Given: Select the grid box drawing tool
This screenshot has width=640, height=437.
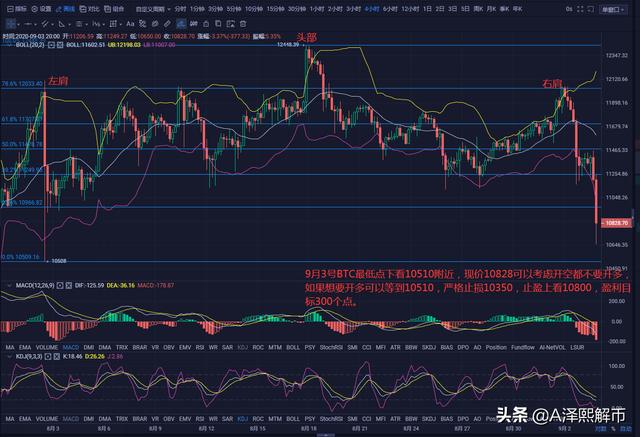Looking at the screenshot, I should click(113, 24).
